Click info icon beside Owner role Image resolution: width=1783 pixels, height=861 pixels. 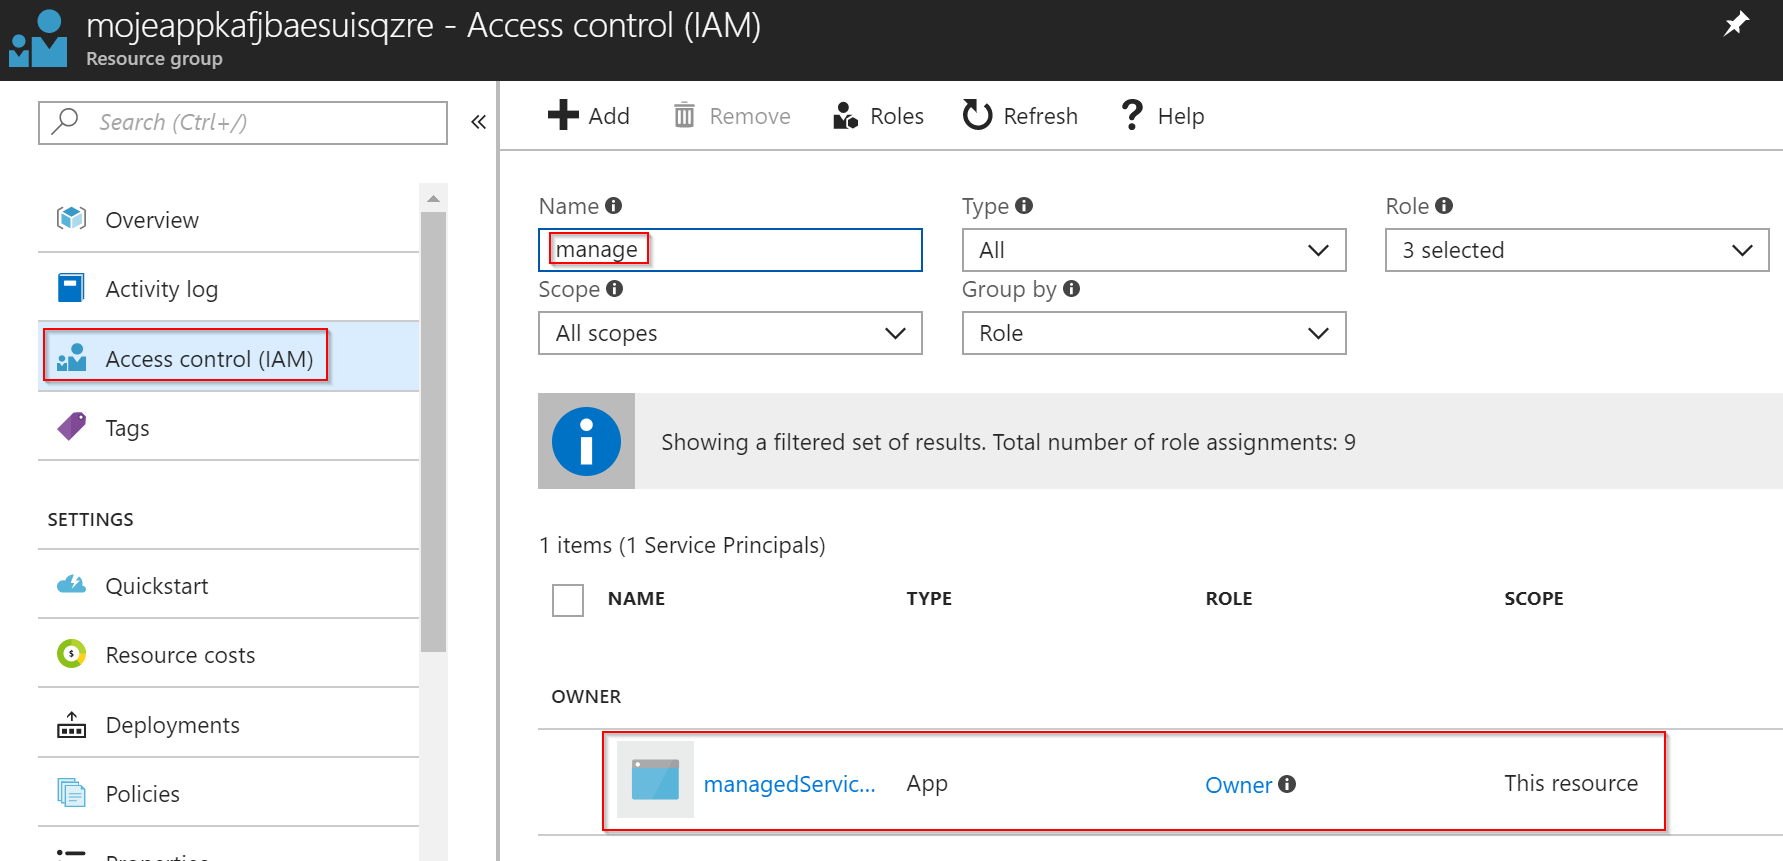coord(1287,784)
